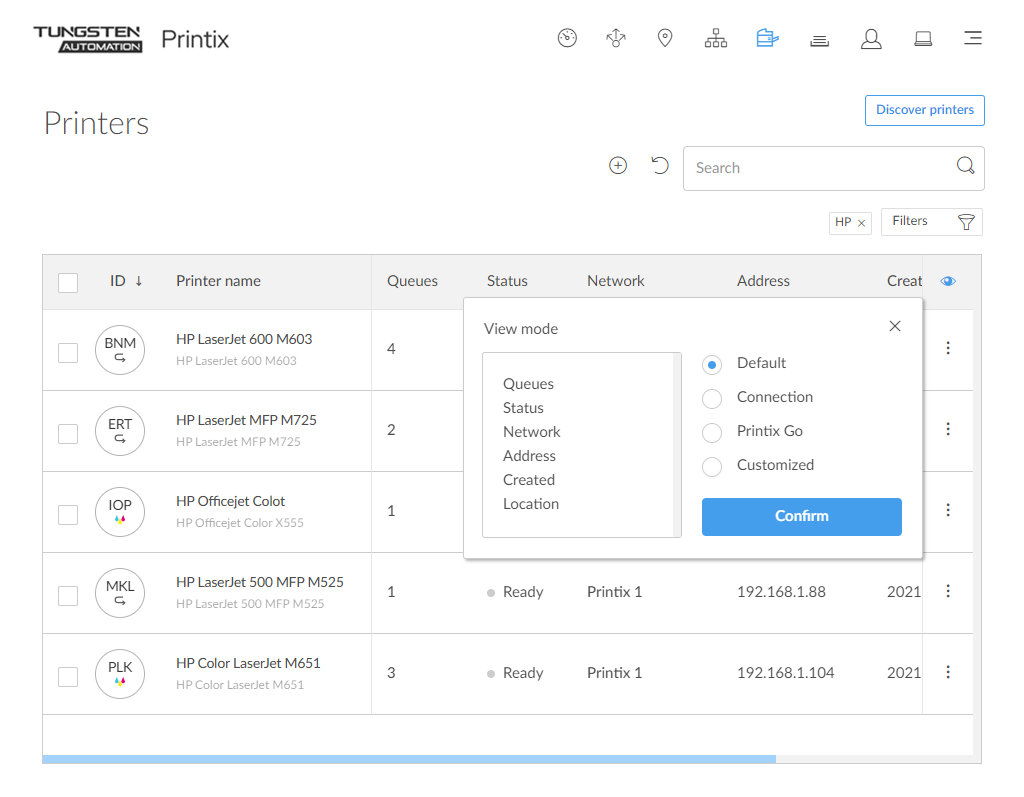1024x797 pixels.
Task: Click into the Search input field
Action: (815, 168)
